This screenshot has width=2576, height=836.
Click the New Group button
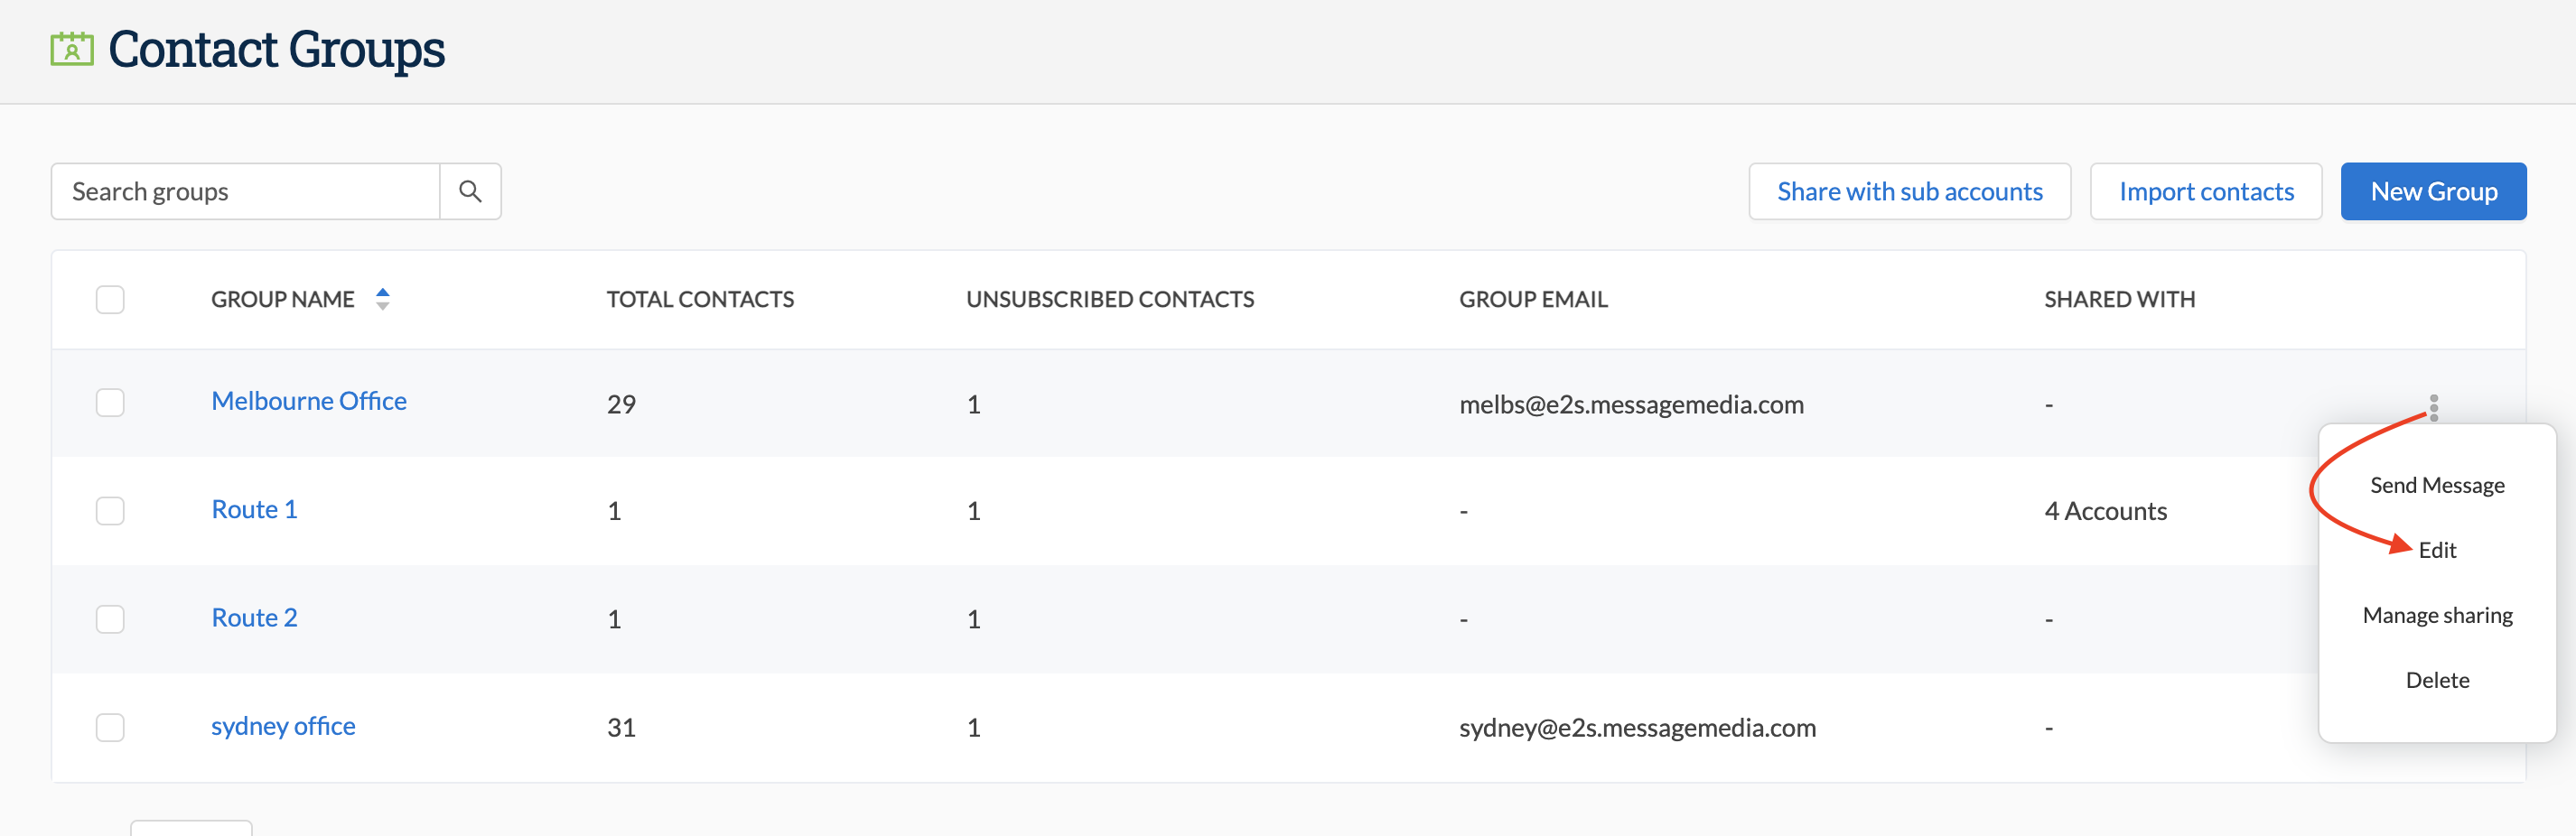(x=2433, y=190)
